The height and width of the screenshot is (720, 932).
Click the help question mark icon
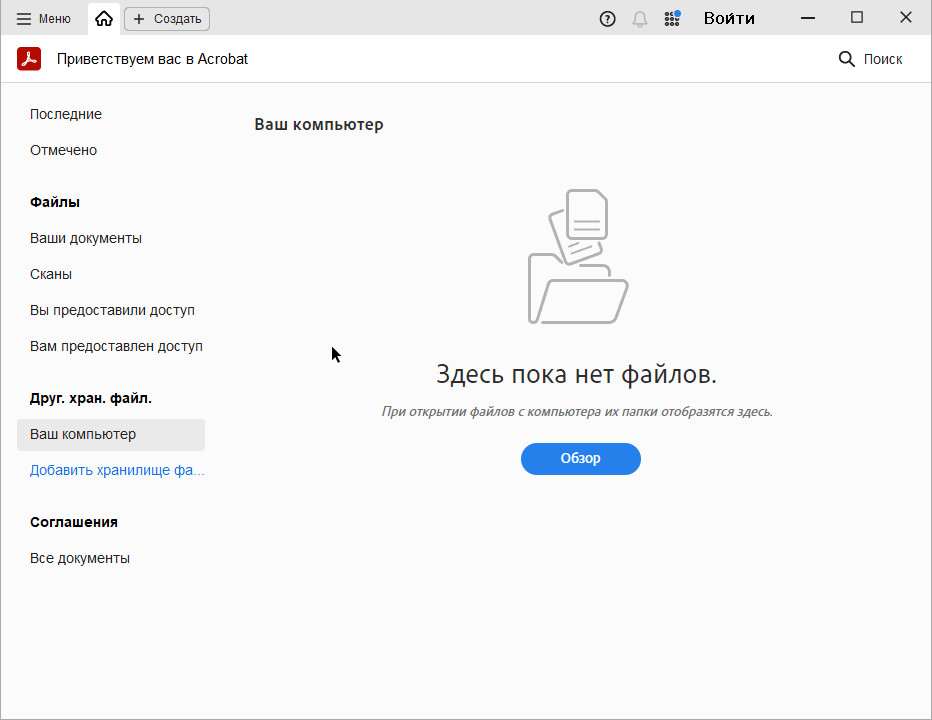(x=607, y=19)
